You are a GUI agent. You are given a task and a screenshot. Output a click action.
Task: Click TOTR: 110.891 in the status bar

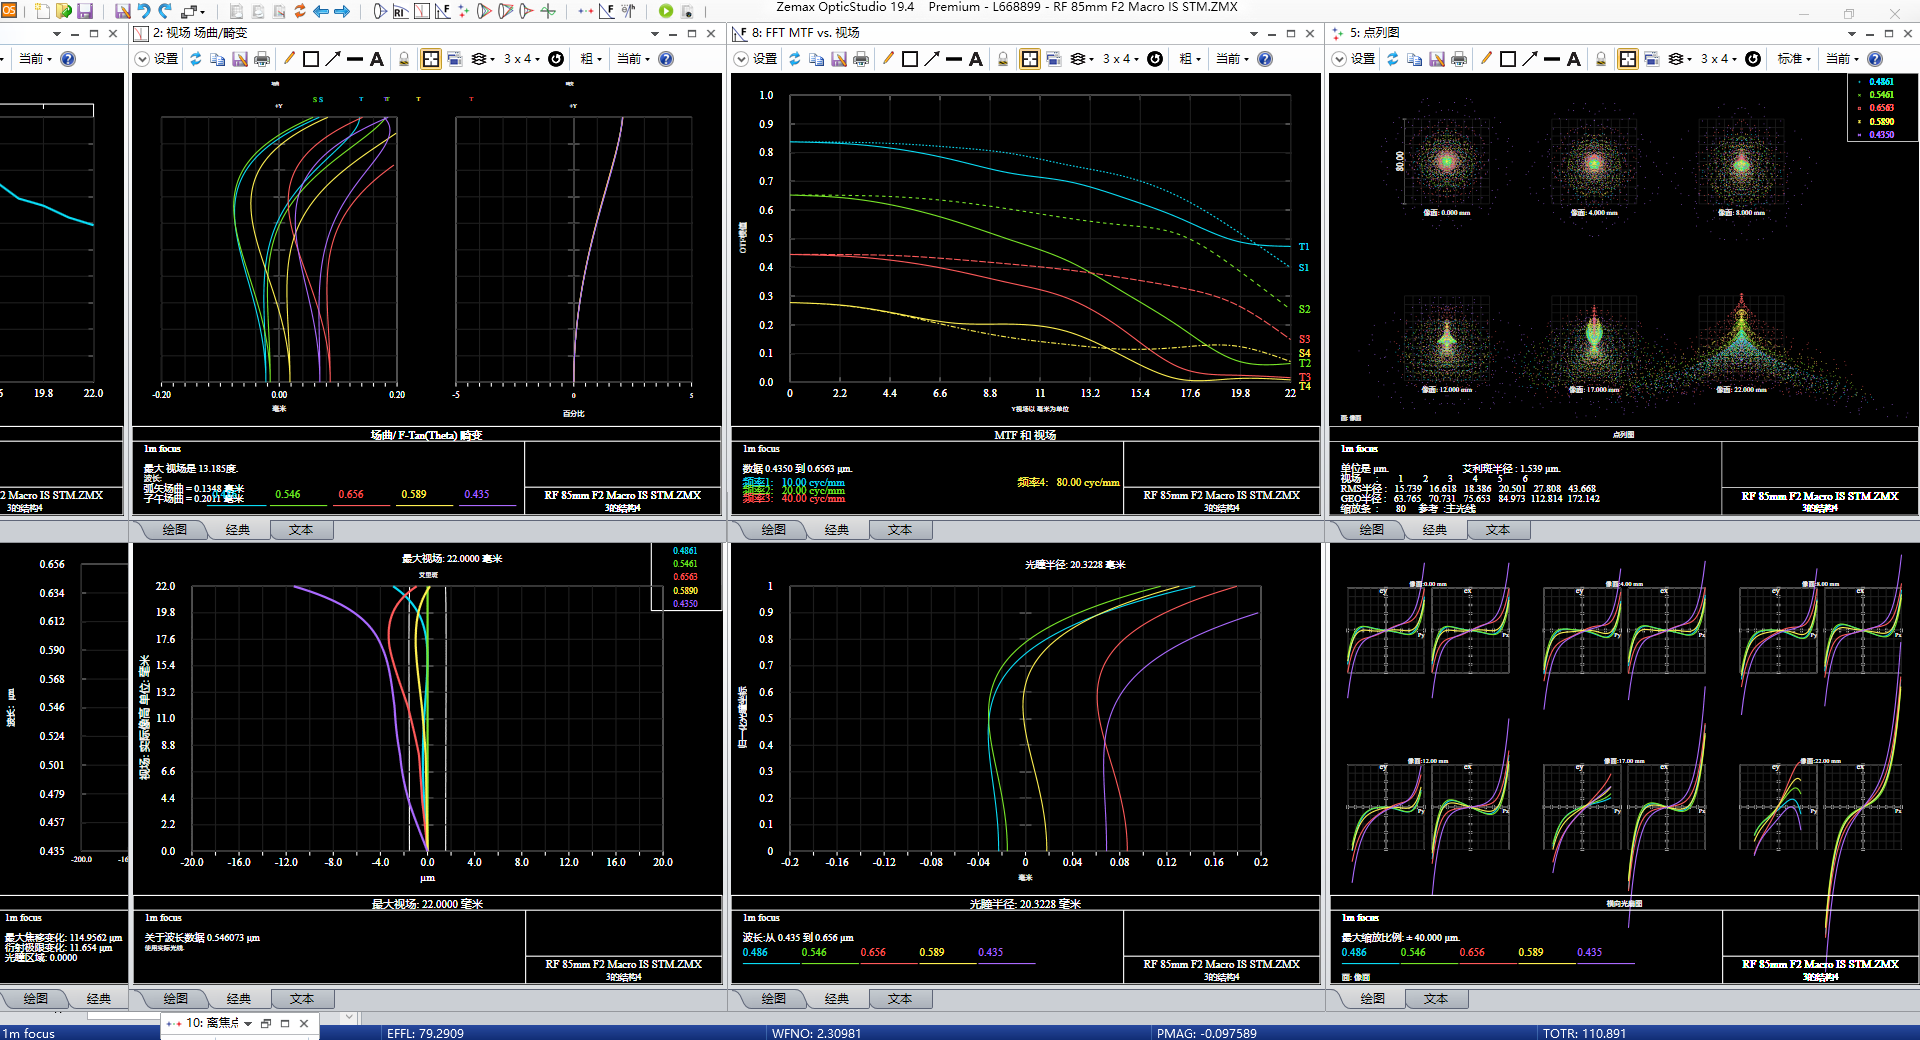coord(1584,1033)
